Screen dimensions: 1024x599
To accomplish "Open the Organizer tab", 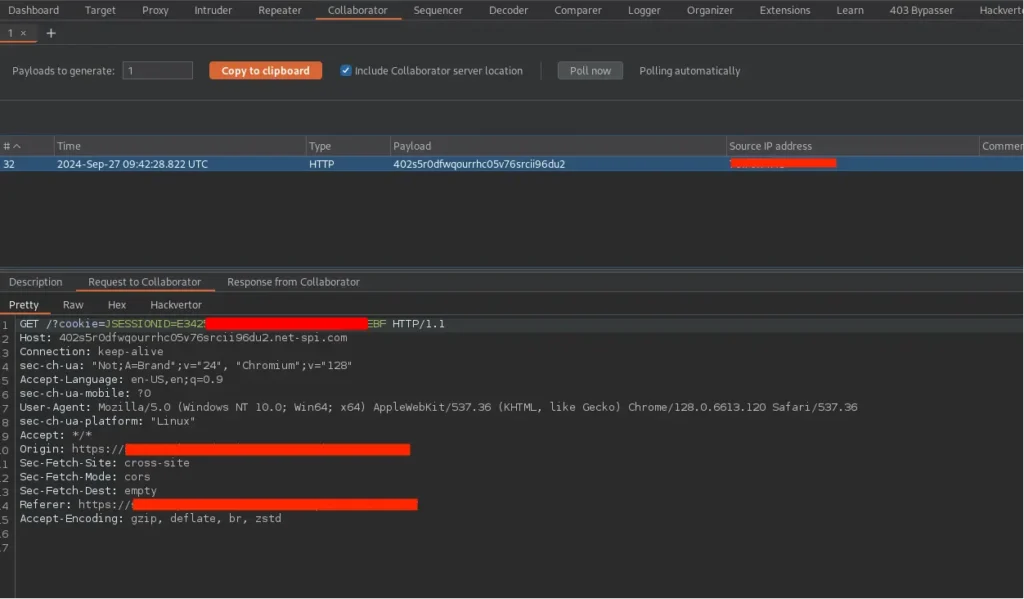I will pyautogui.click(x=710, y=10).
